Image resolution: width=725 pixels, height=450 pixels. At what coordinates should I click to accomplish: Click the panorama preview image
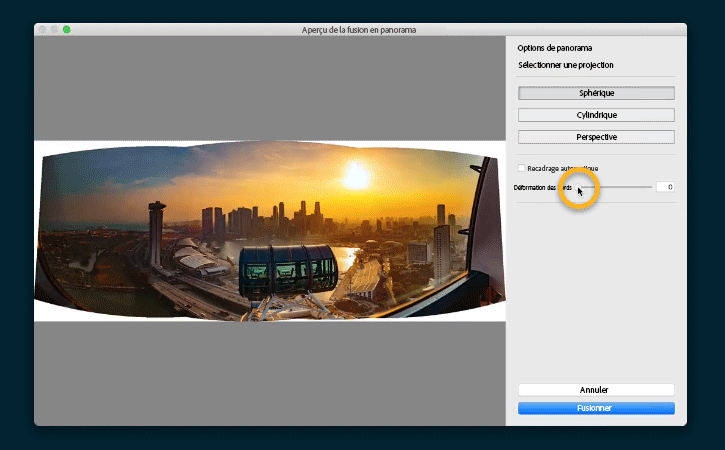click(270, 231)
